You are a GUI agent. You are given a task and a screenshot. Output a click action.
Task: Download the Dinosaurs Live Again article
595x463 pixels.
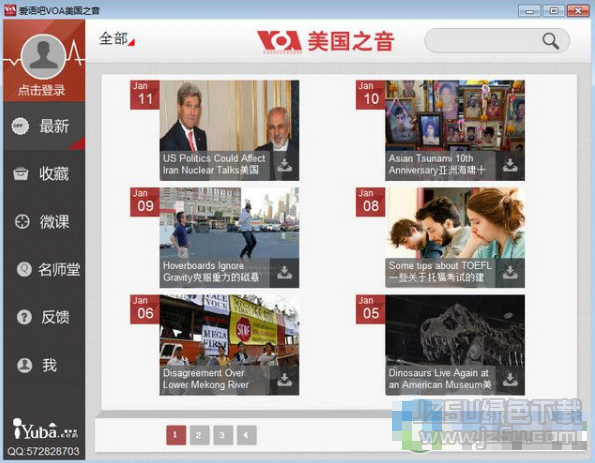[510, 380]
